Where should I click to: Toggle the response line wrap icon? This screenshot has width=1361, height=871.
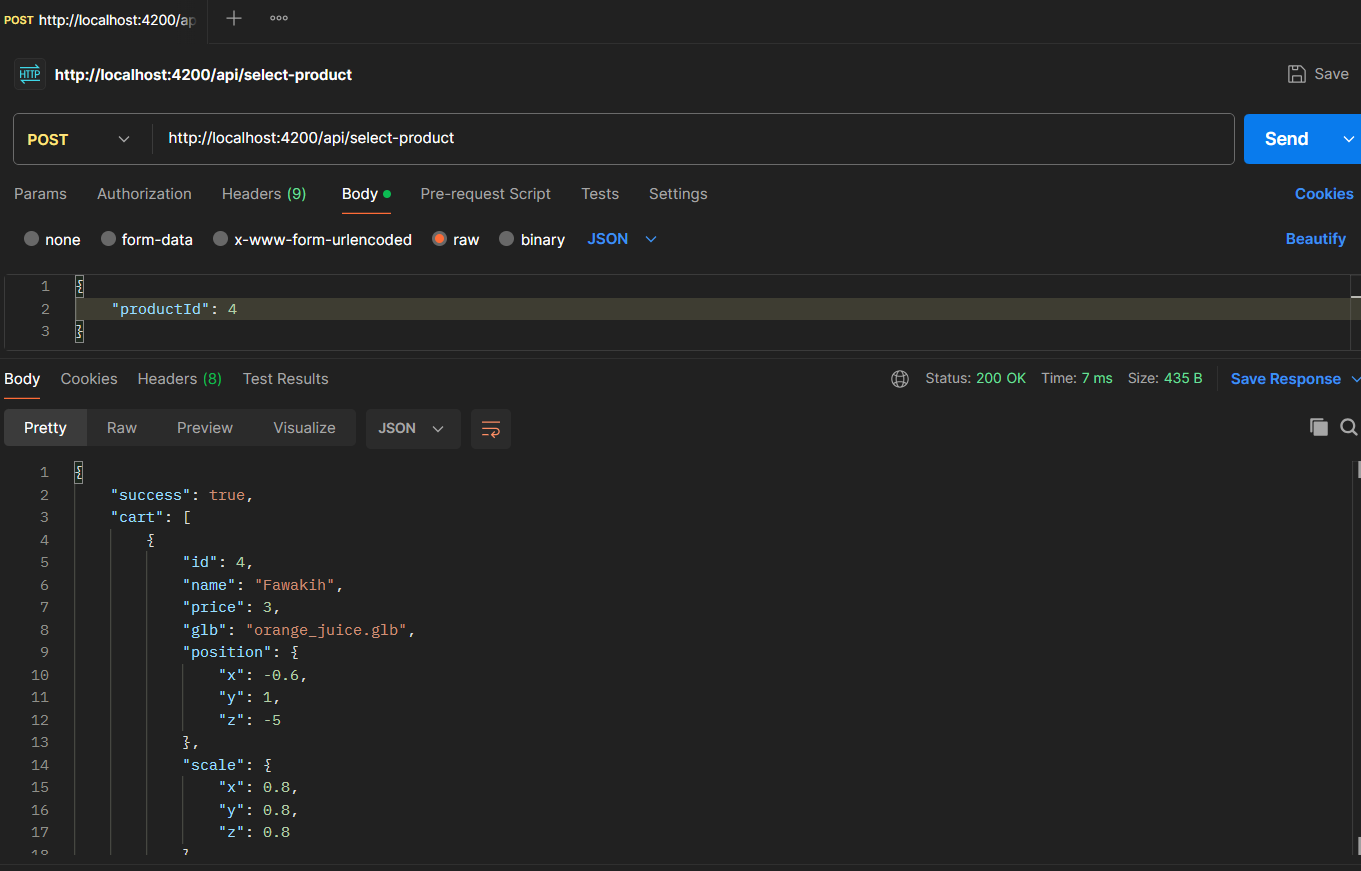[x=491, y=428]
